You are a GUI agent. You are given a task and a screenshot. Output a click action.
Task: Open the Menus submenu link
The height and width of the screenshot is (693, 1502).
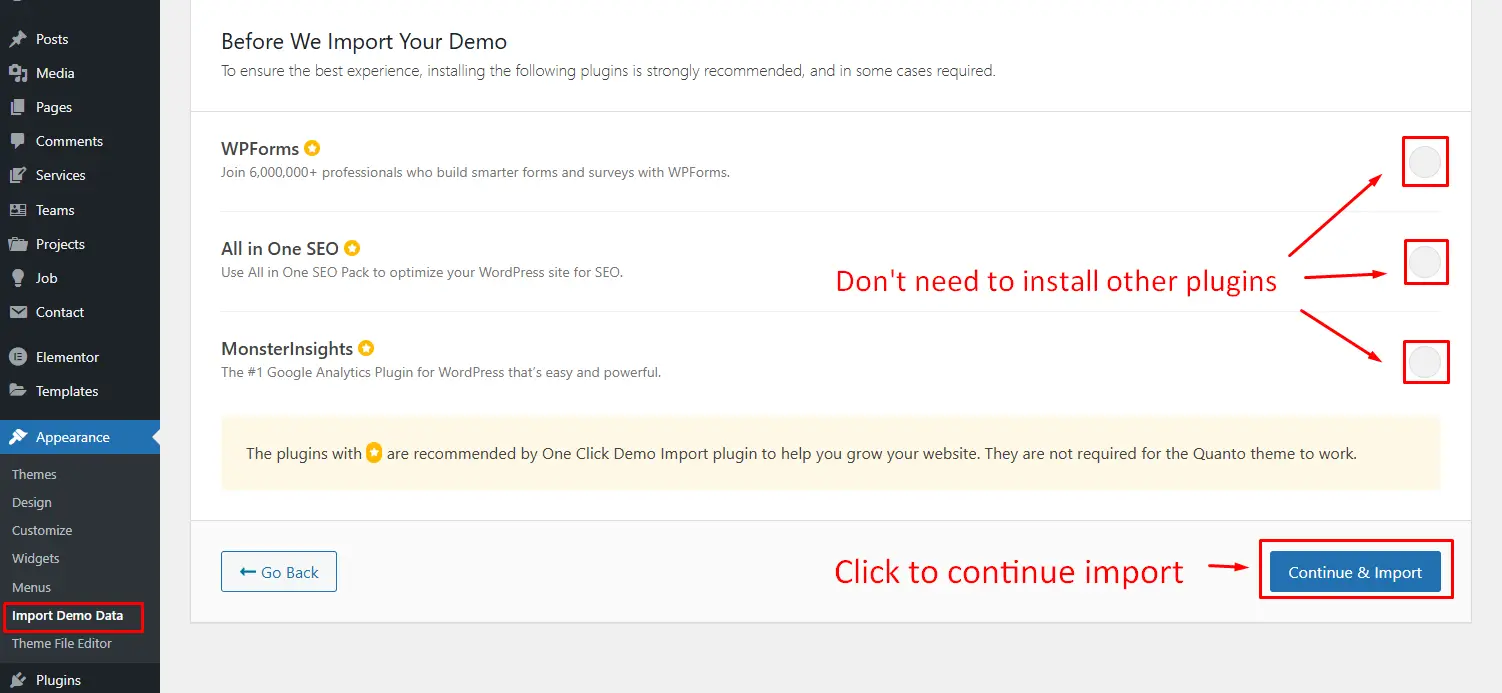click(x=31, y=587)
